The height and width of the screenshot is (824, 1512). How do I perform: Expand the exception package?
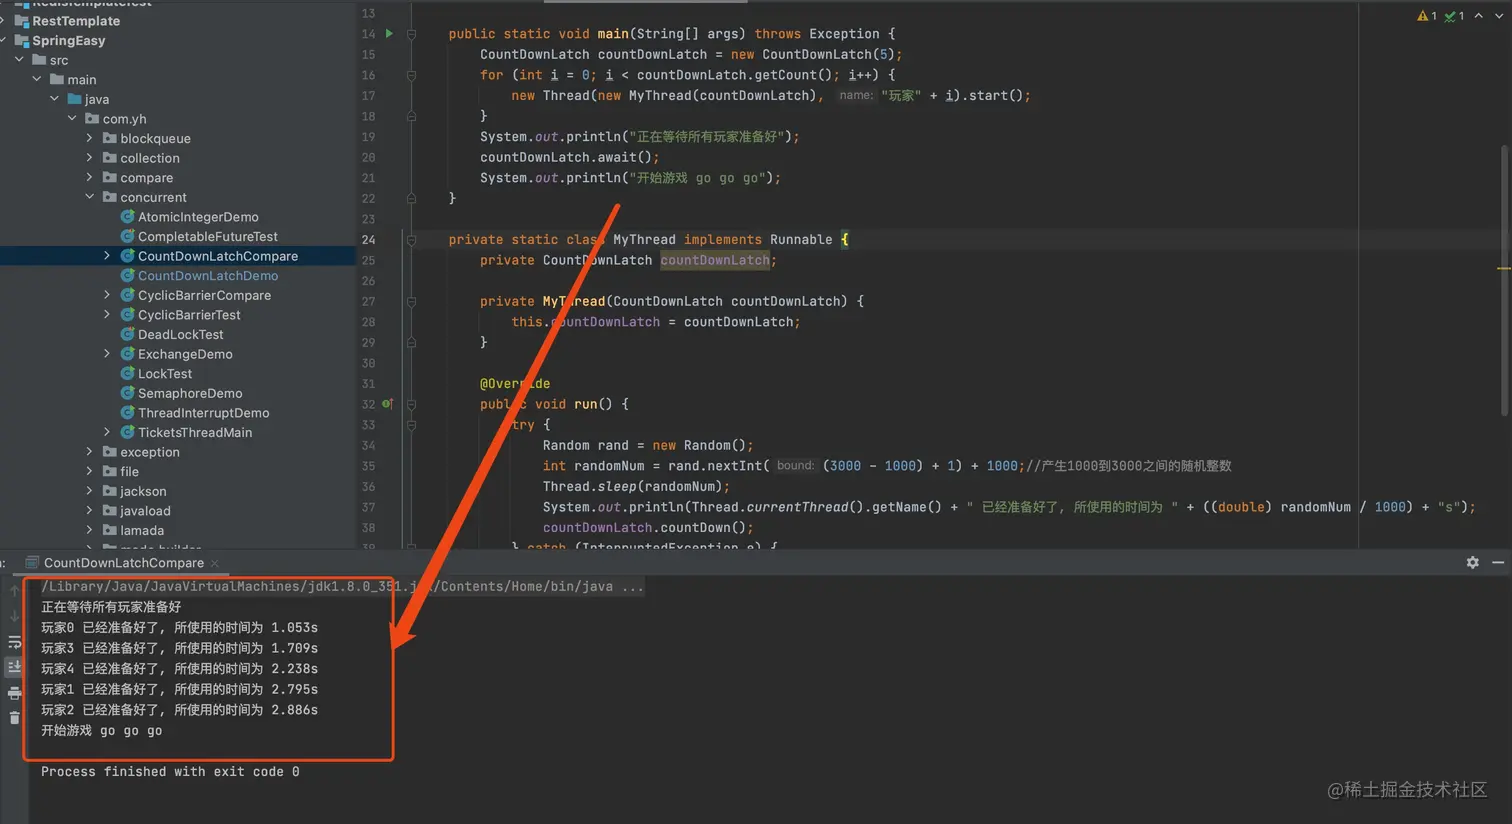point(90,452)
